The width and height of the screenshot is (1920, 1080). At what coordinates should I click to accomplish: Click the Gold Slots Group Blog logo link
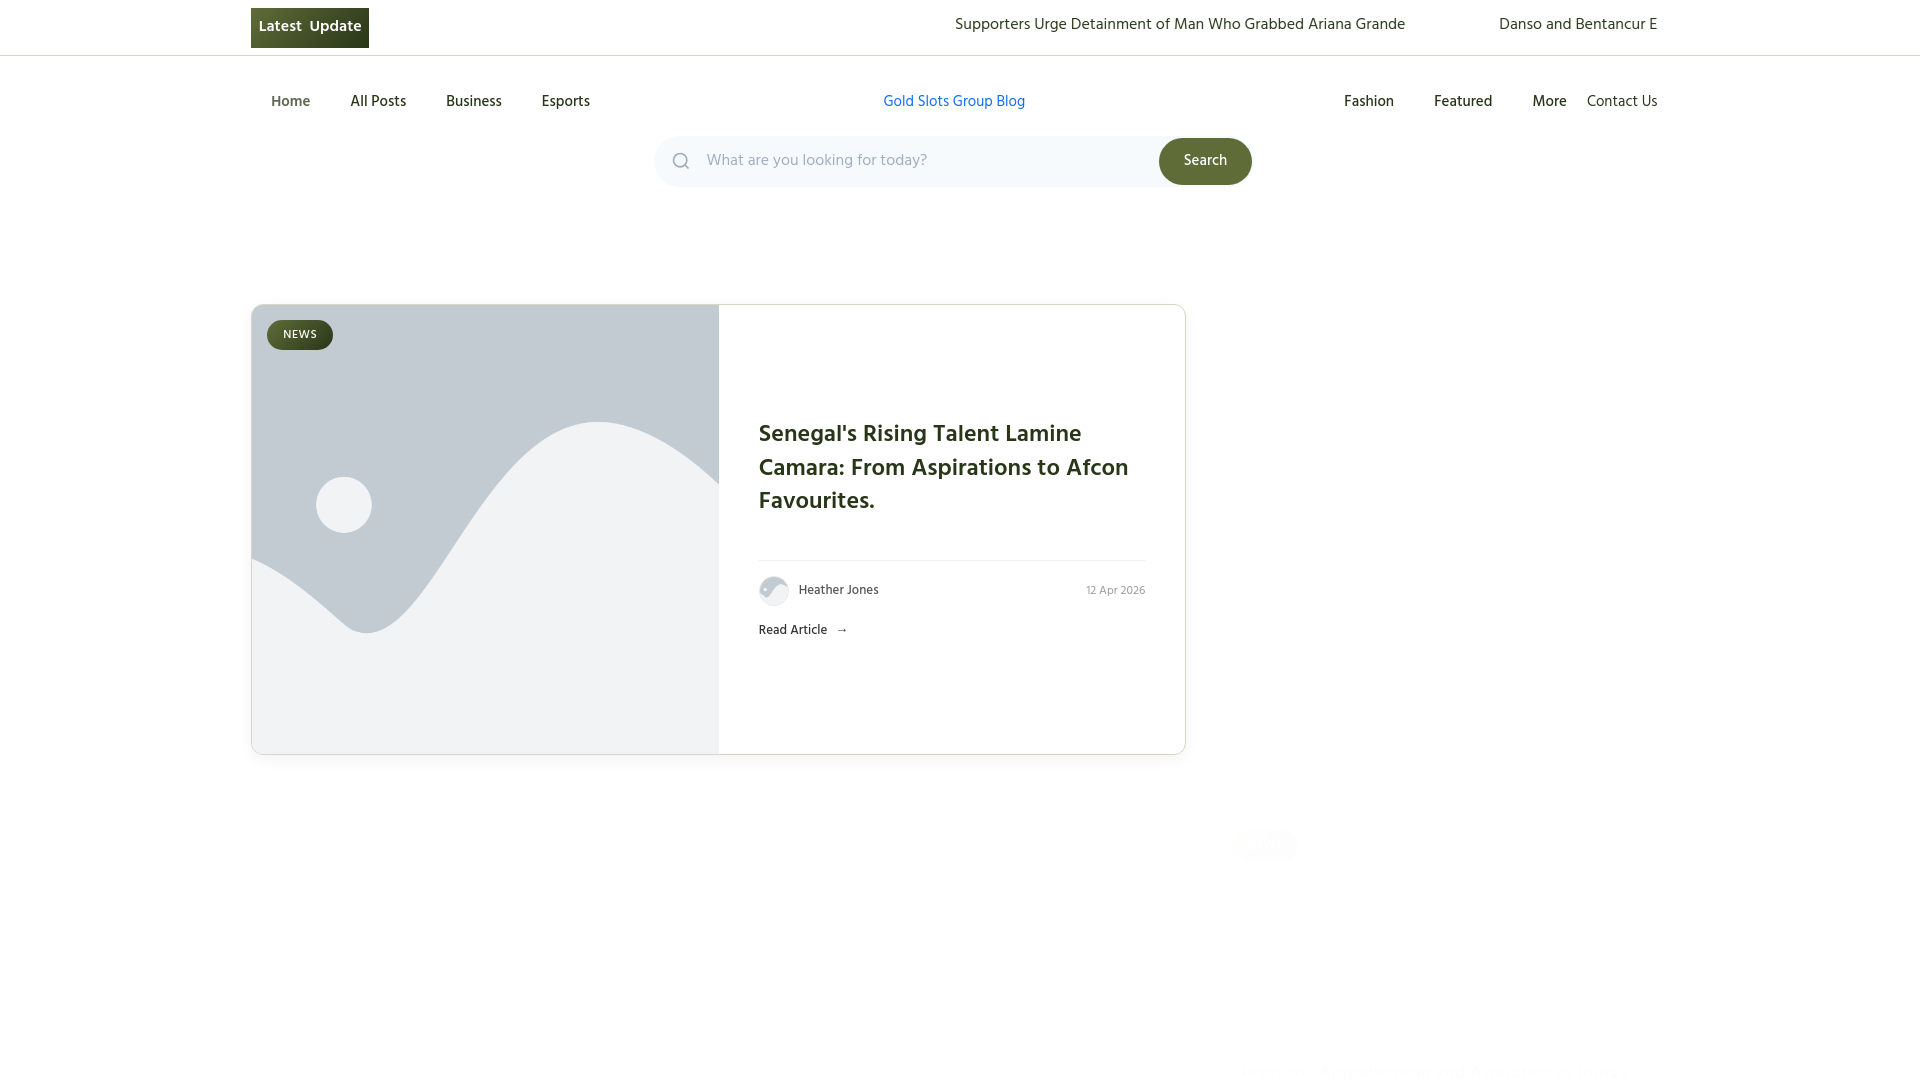coord(954,102)
